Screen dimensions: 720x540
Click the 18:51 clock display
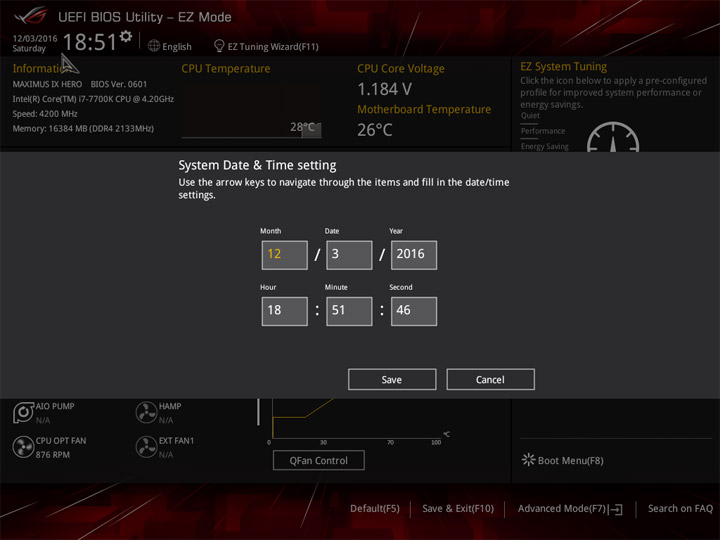[90, 42]
